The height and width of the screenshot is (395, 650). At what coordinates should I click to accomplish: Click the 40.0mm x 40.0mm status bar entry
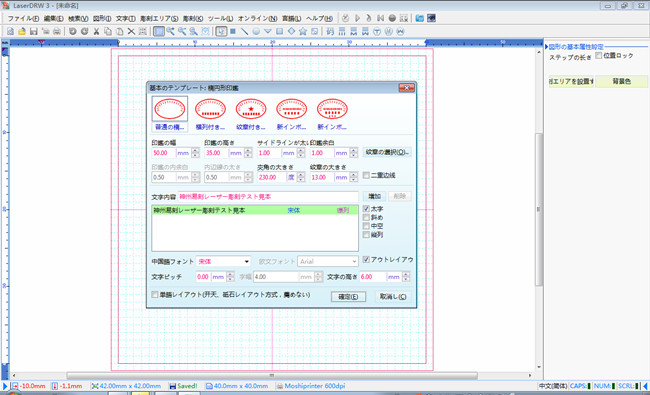pyautogui.click(x=237, y=386)
